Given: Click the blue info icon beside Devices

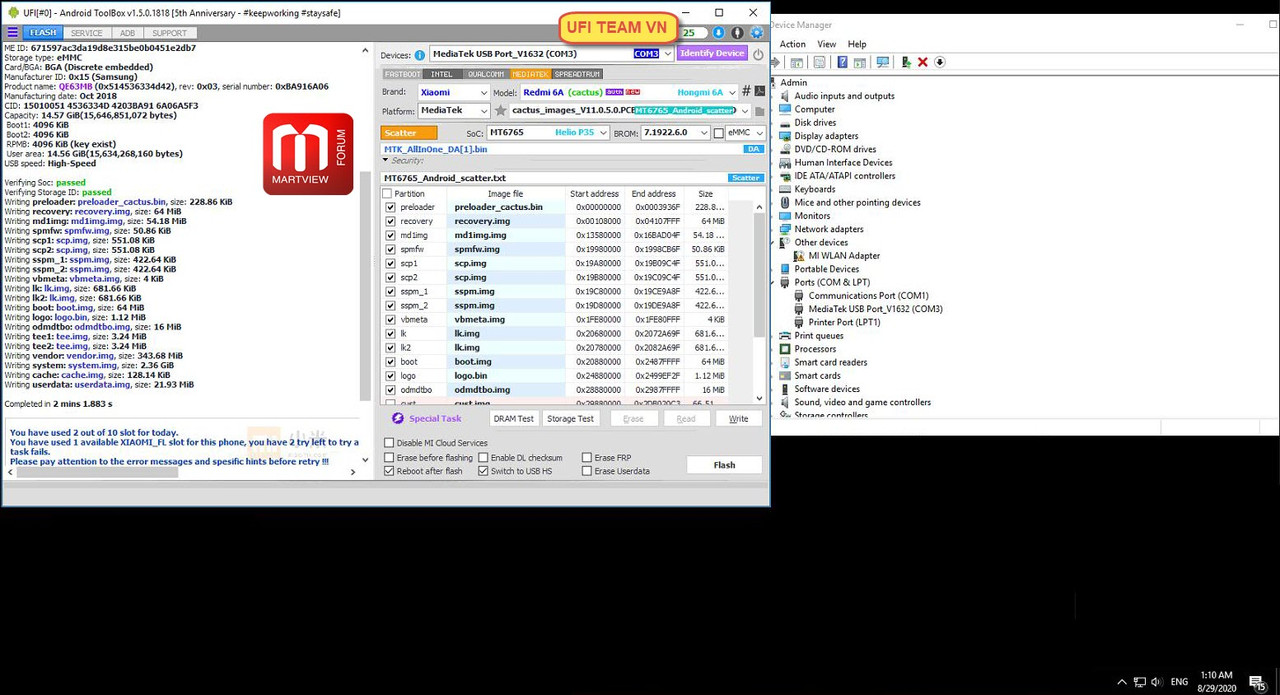Looking at the screenshot, I should (x=420, y=55).
